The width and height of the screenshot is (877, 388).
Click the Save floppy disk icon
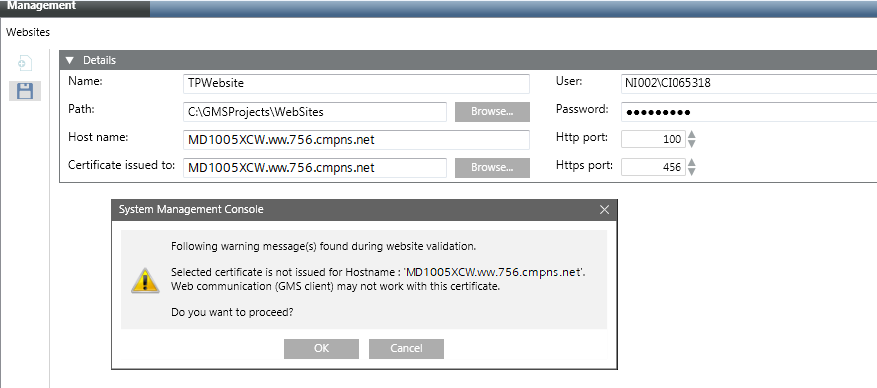[x=25, y=91]
